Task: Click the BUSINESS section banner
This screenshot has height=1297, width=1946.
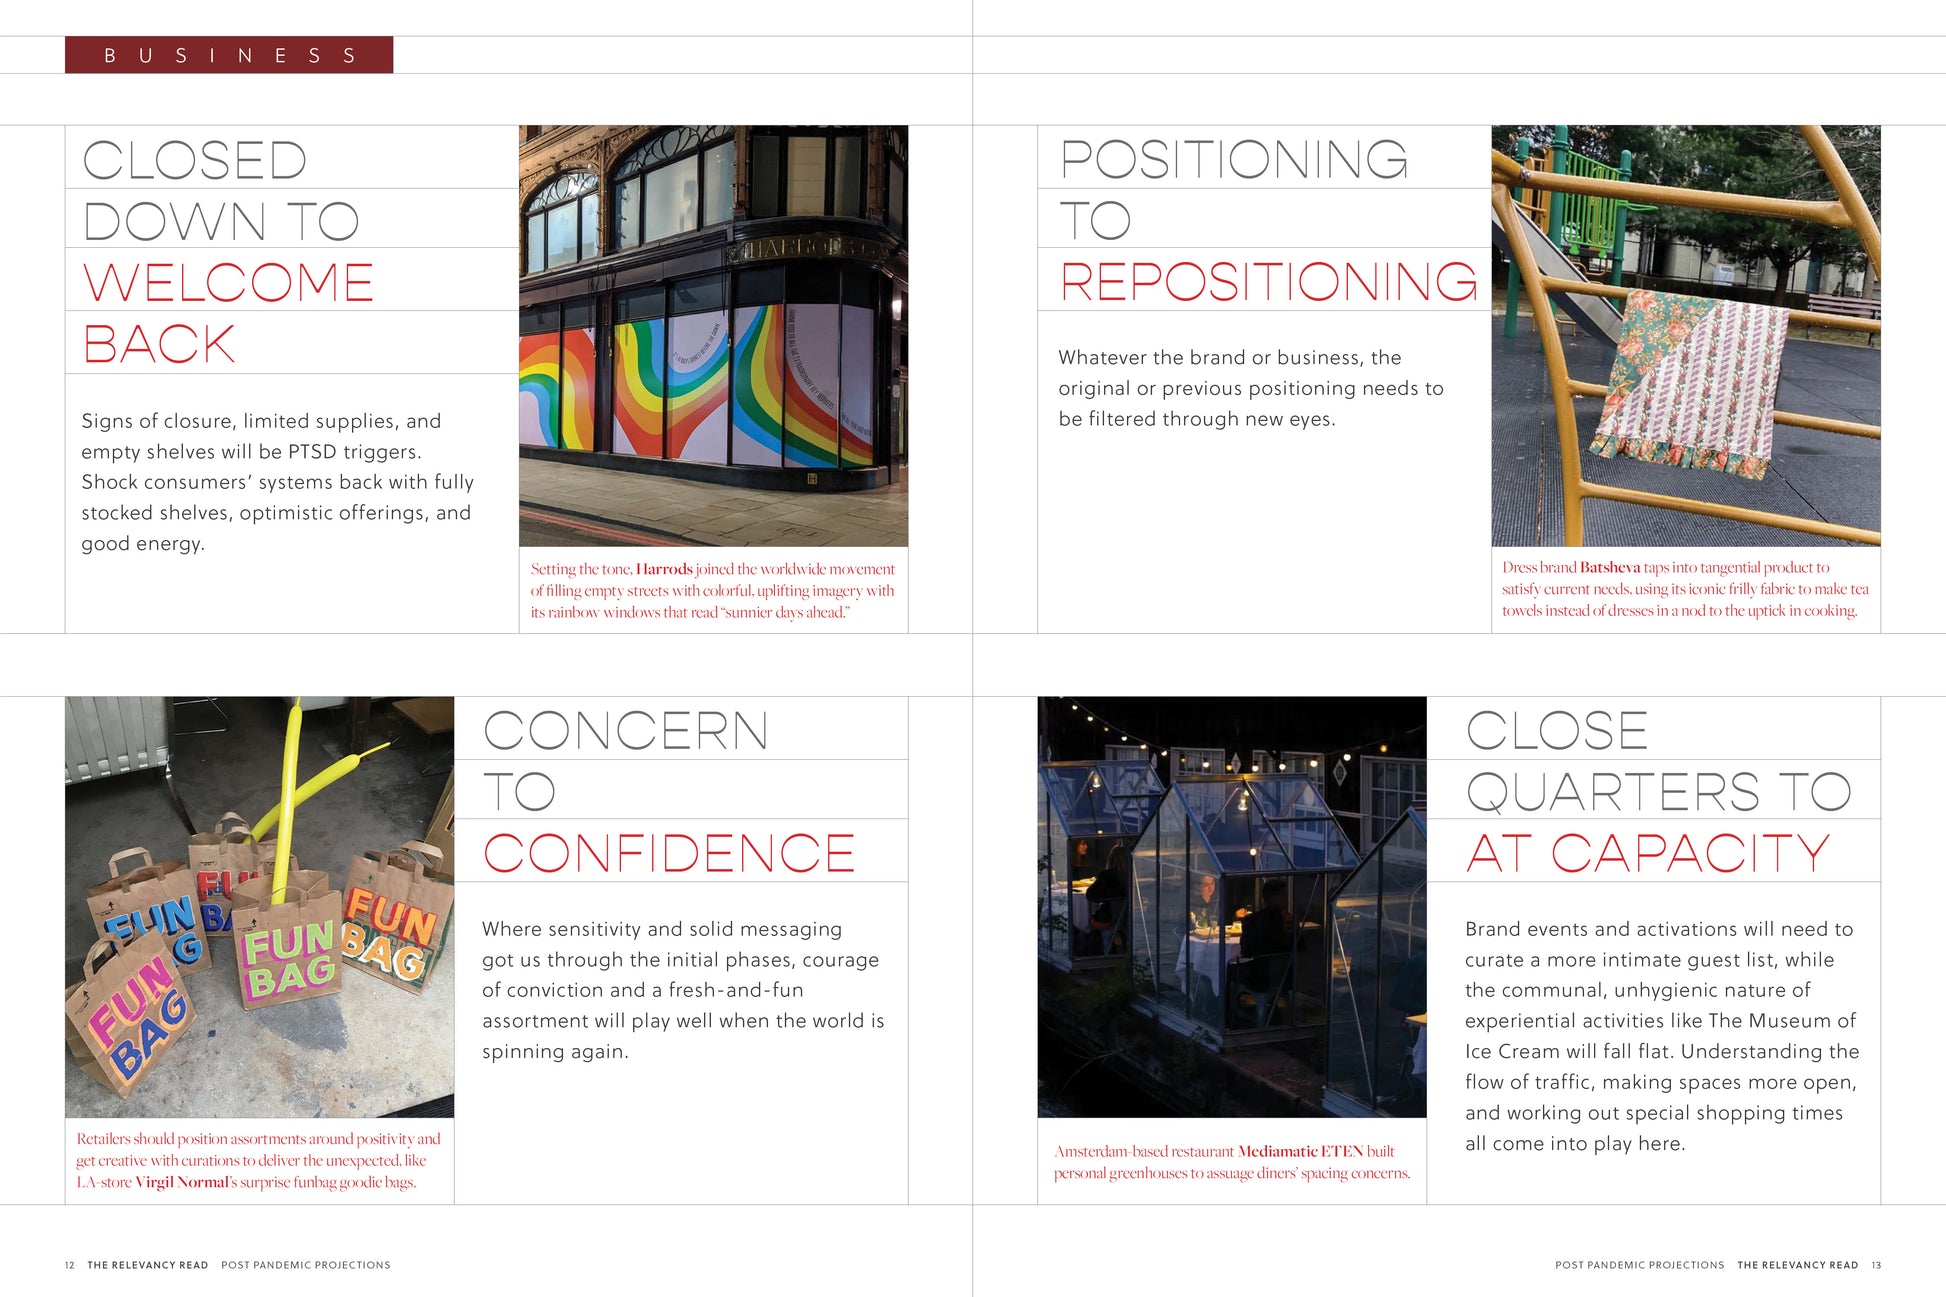Action: (x=229, y=55)
